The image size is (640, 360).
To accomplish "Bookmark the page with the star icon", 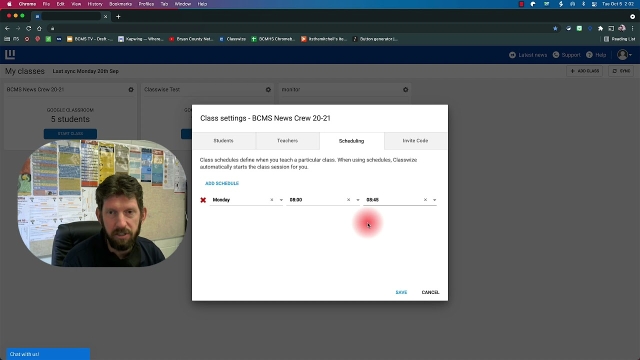I will tap(555, 28).
